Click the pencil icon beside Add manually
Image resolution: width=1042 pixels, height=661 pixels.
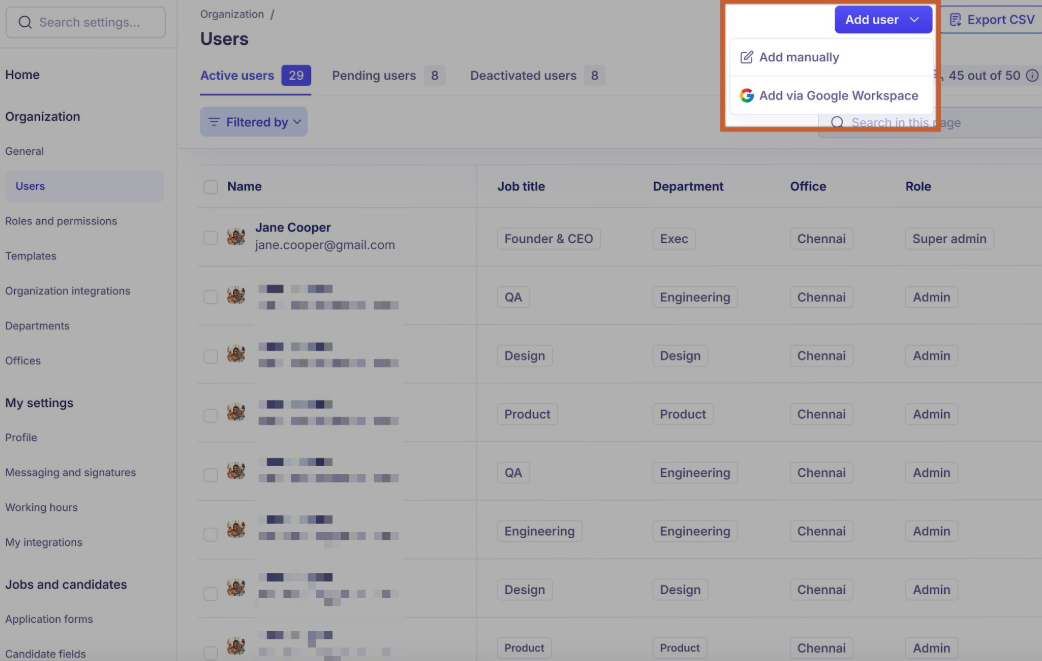pyautogui.click(x=746, y=57)
